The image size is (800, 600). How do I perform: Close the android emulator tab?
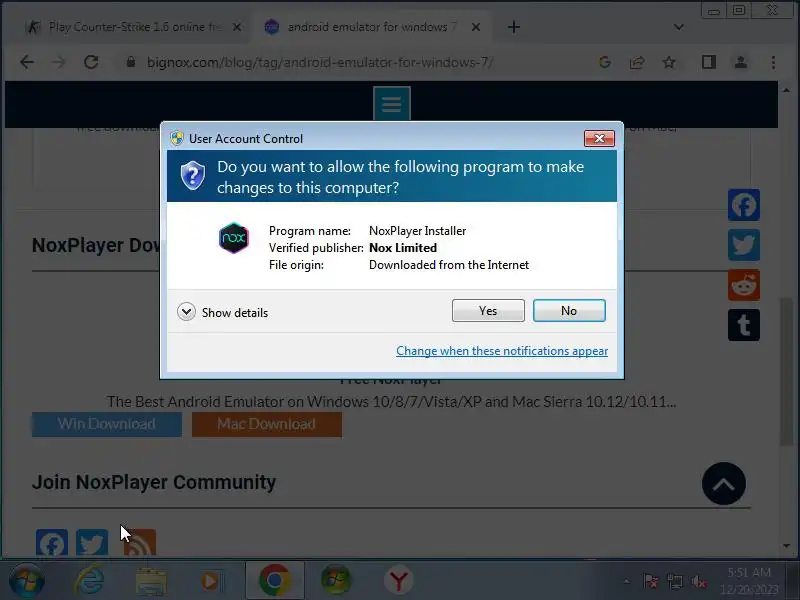click(476, 27)
